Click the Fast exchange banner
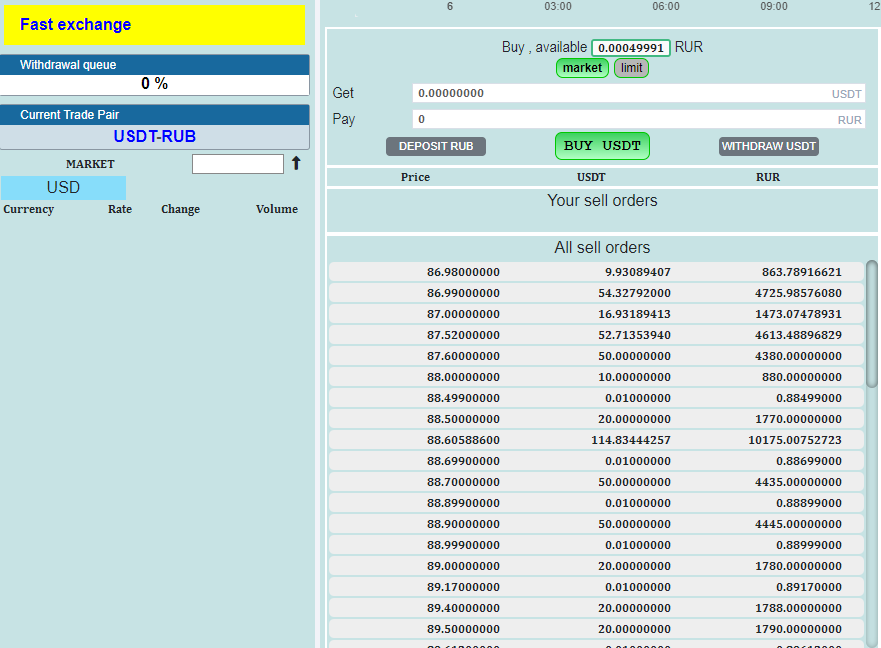881x648 pixels. click(x=154, y=25)
